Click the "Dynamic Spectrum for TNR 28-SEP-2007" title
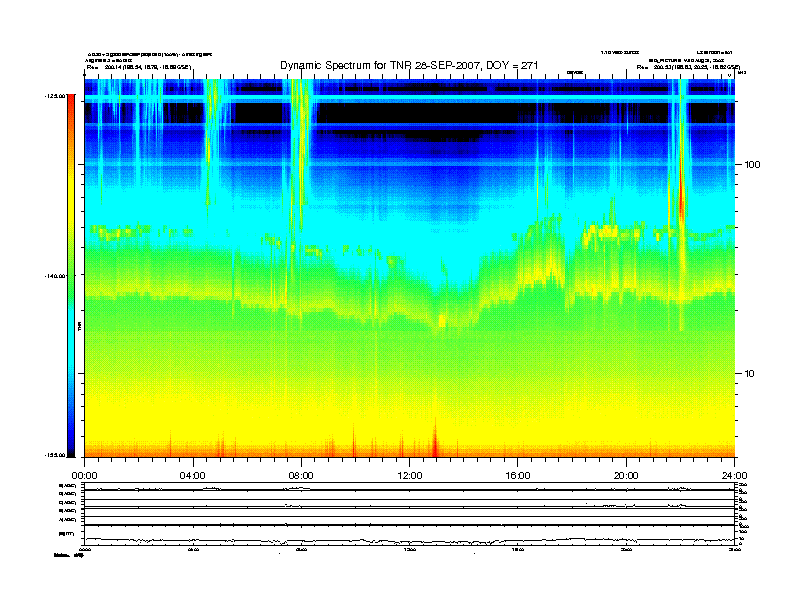Image resolution: width=792 pixels, height=612 pixels. pyautogui.click(x=409, y=65)
